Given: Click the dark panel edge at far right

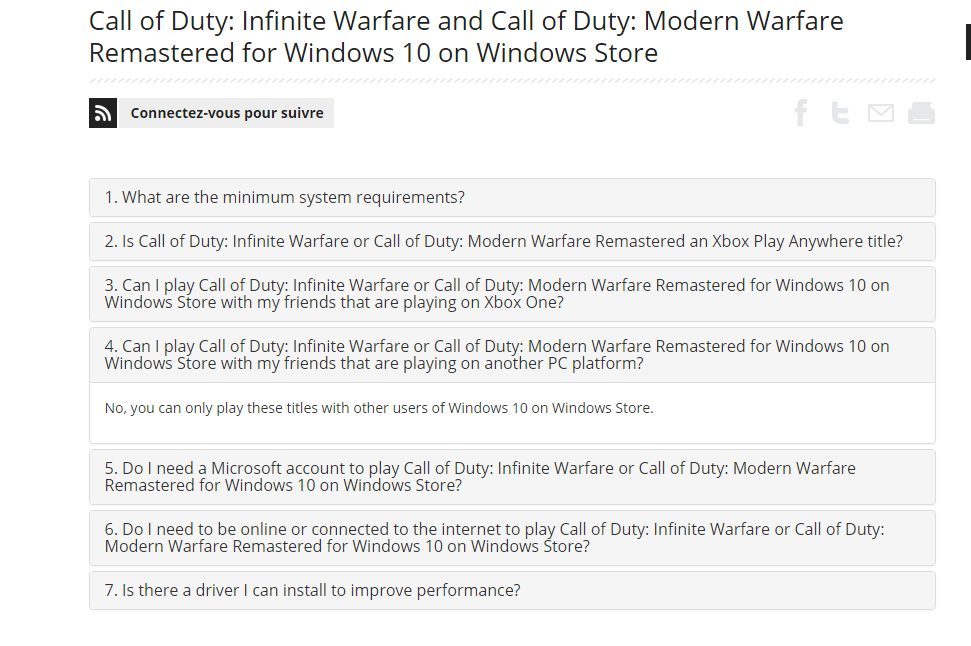Looking at the screenshot, I should [967, 42].
